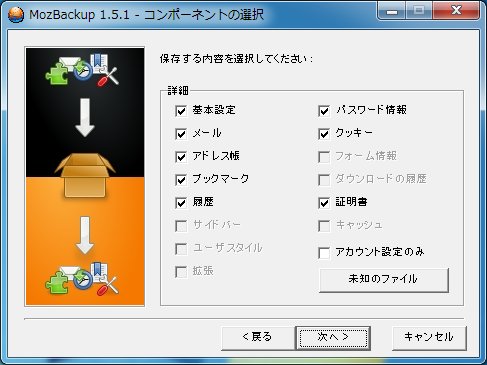Click the 次へ > button
Viewport: 487px width, 365px height.
tap(333, 338)
